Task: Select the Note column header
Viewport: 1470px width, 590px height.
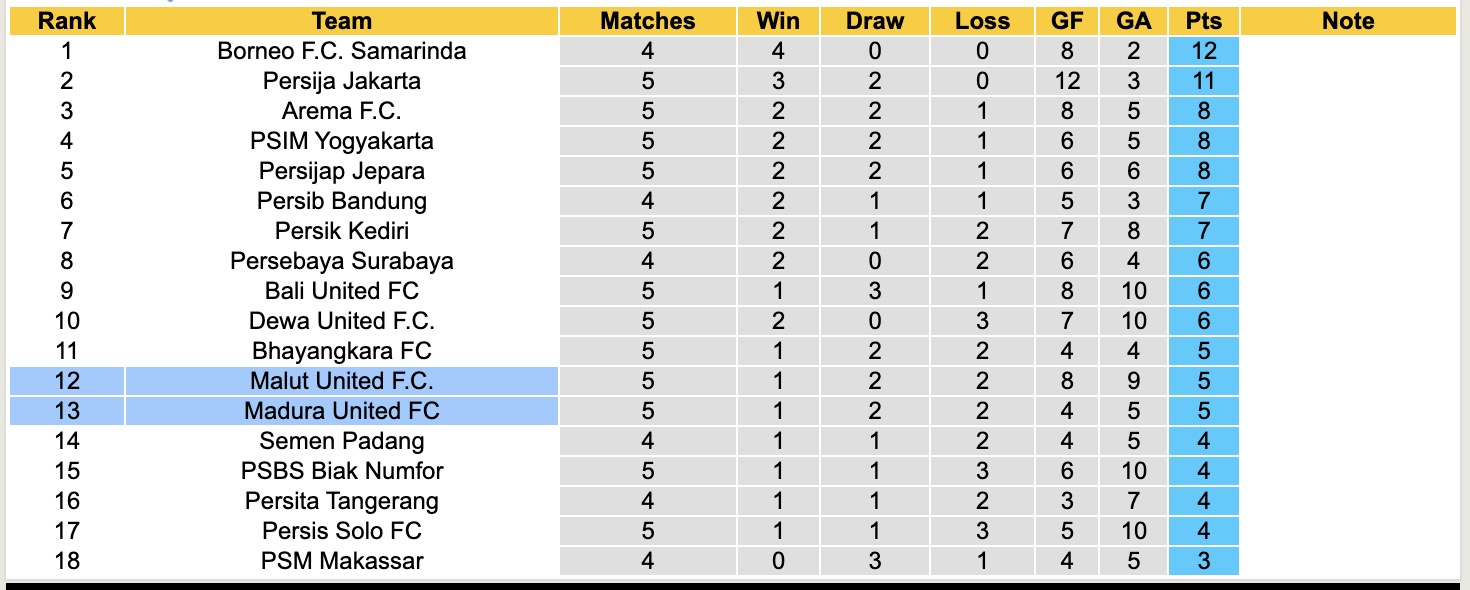Action: click(1348, 21)
